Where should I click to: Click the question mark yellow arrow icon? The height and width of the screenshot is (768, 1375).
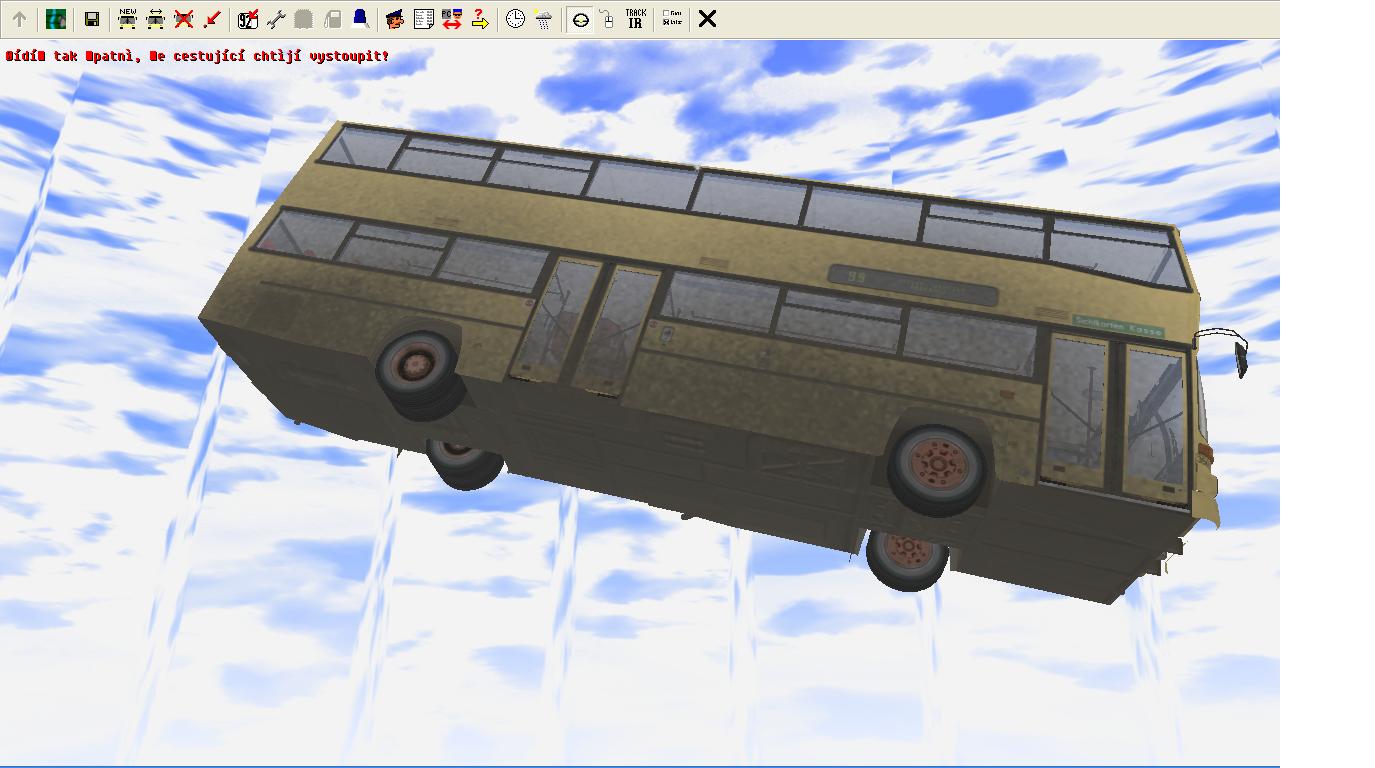point(480,19)
